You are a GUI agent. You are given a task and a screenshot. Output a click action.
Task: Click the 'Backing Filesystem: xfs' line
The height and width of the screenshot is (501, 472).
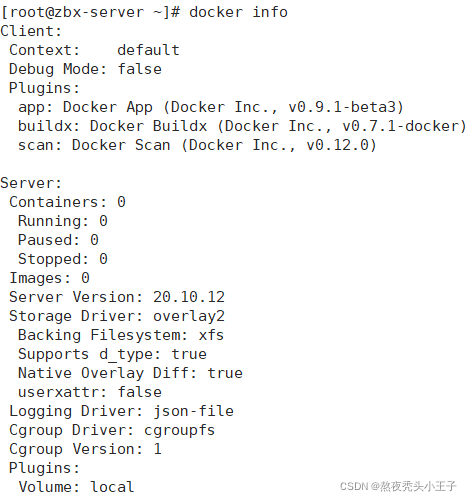pos(121,335)
